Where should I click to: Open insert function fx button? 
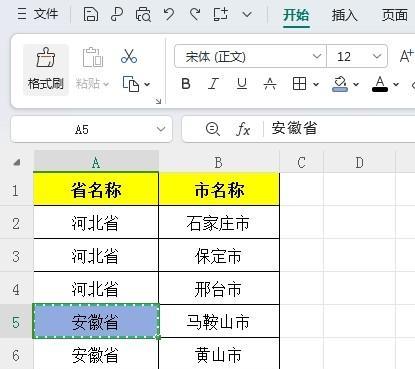(243, 129)
